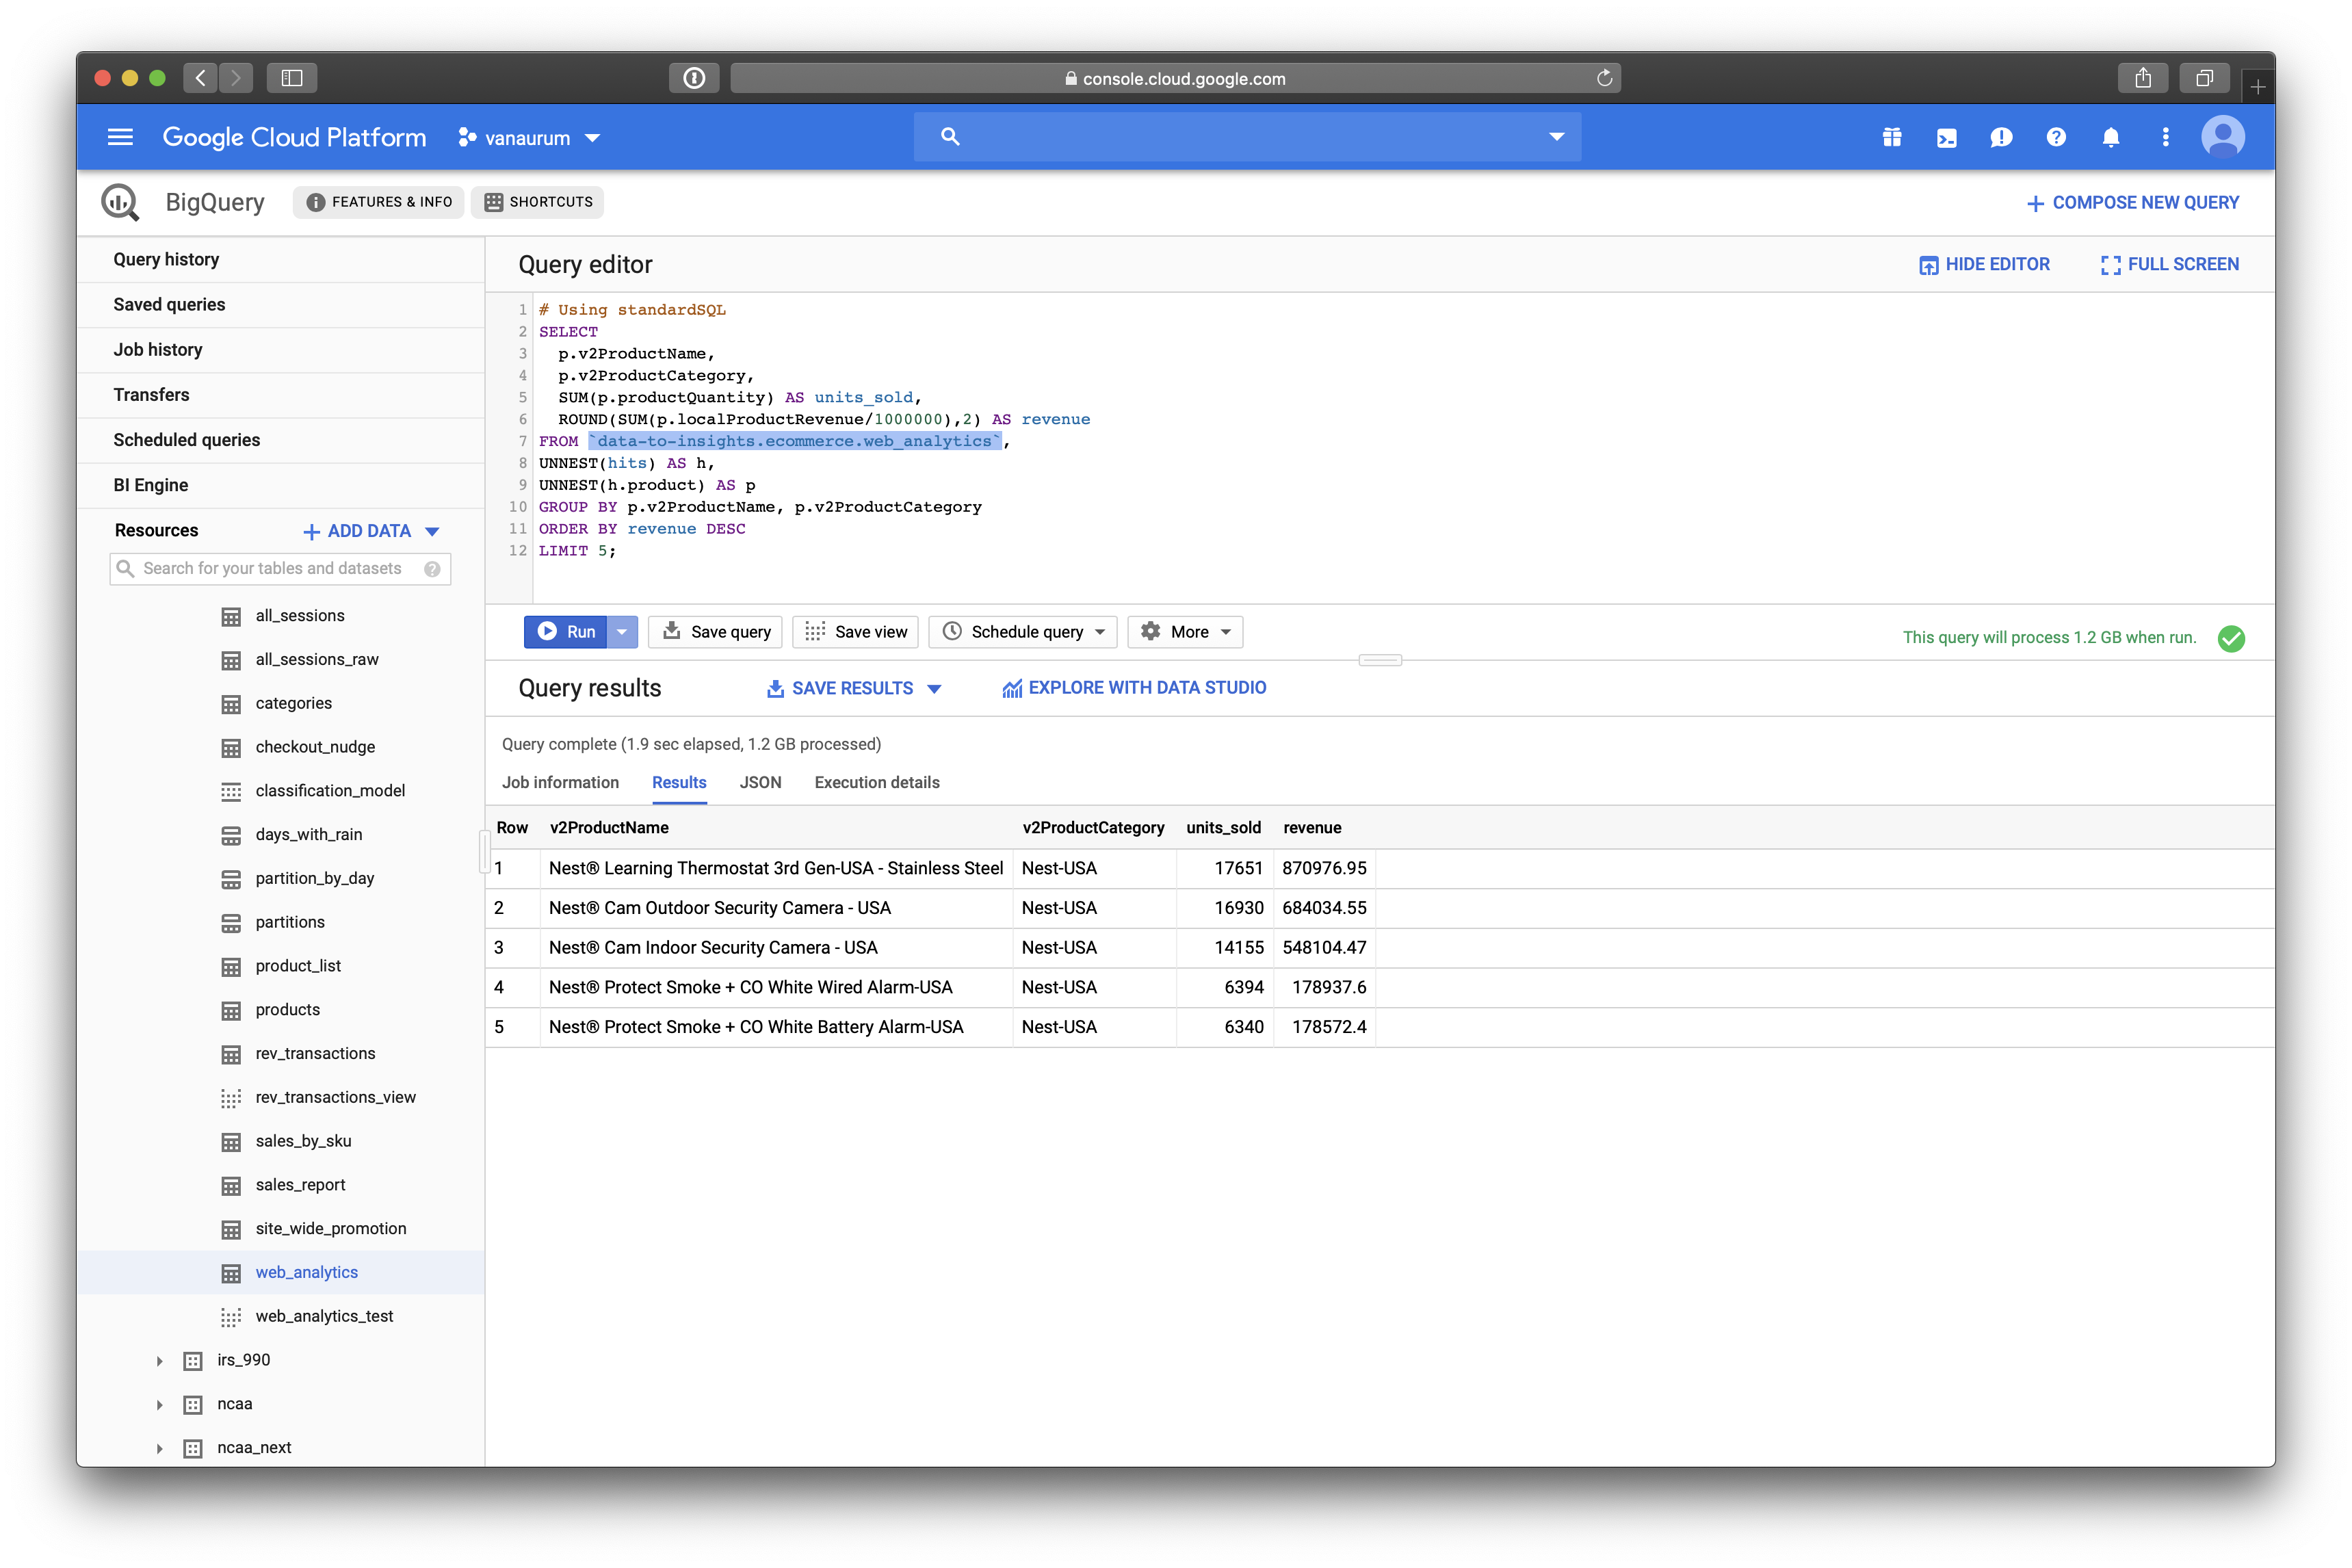
Task: Click the editor/results resize handle
Action: [x=1380, y=660]
